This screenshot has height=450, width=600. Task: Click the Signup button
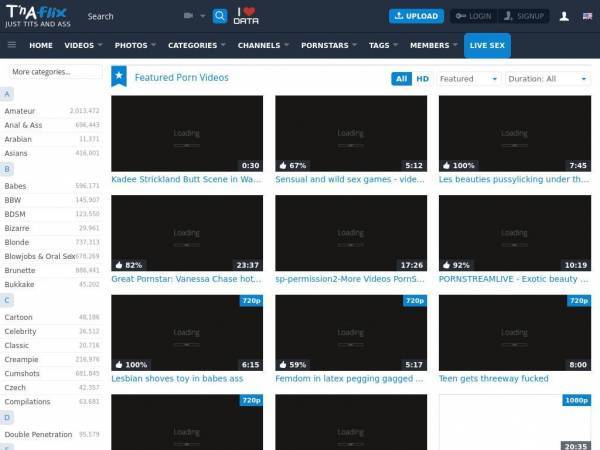(x=524, y=16)
